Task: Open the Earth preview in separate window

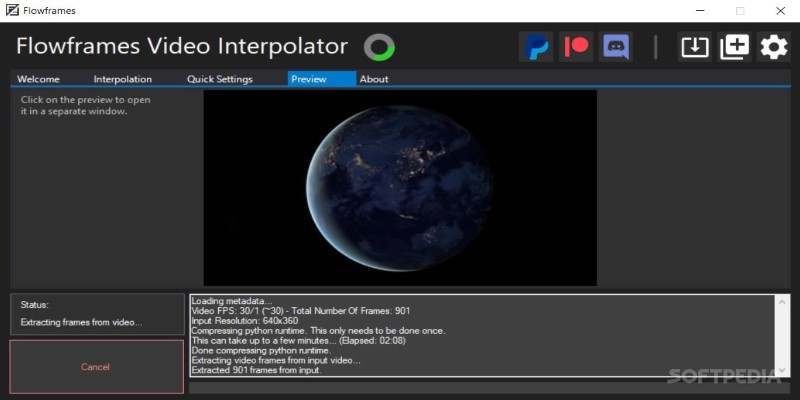Action: pyautogui.click(x=400, y=188)
